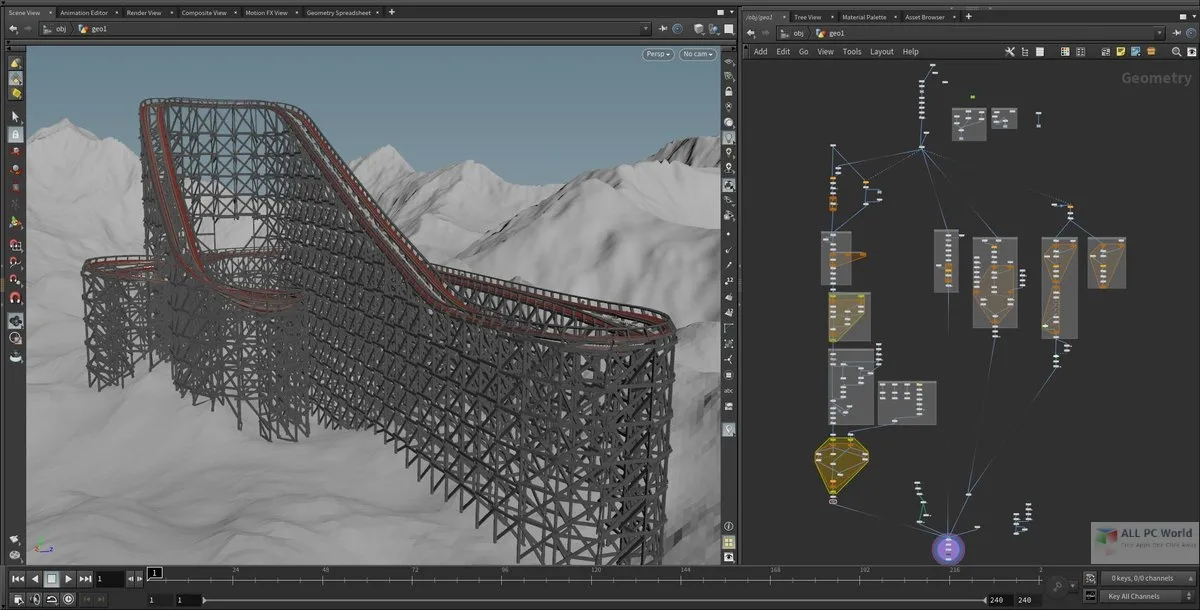The width and height of the screenshot is (1200, 610).
Task: Click the current frame number field
Action: [110, 578]
